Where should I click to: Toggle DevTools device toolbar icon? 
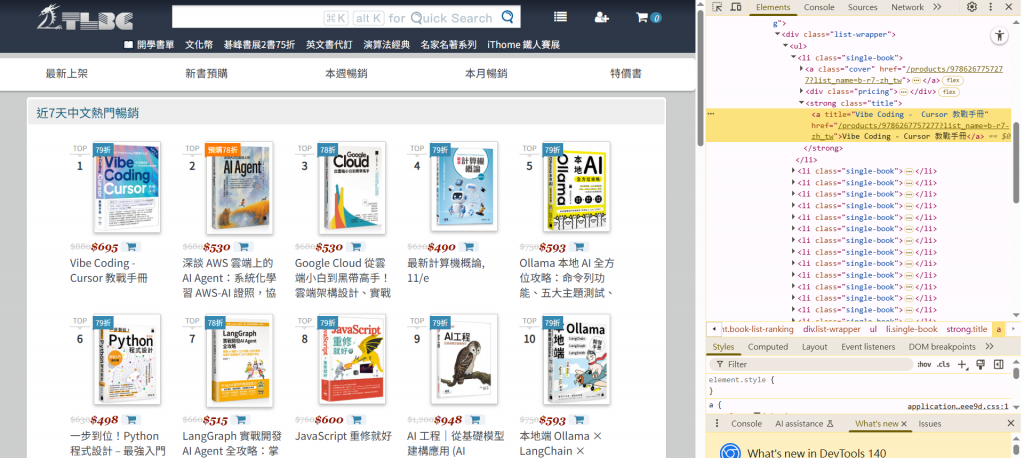[735, 7]
